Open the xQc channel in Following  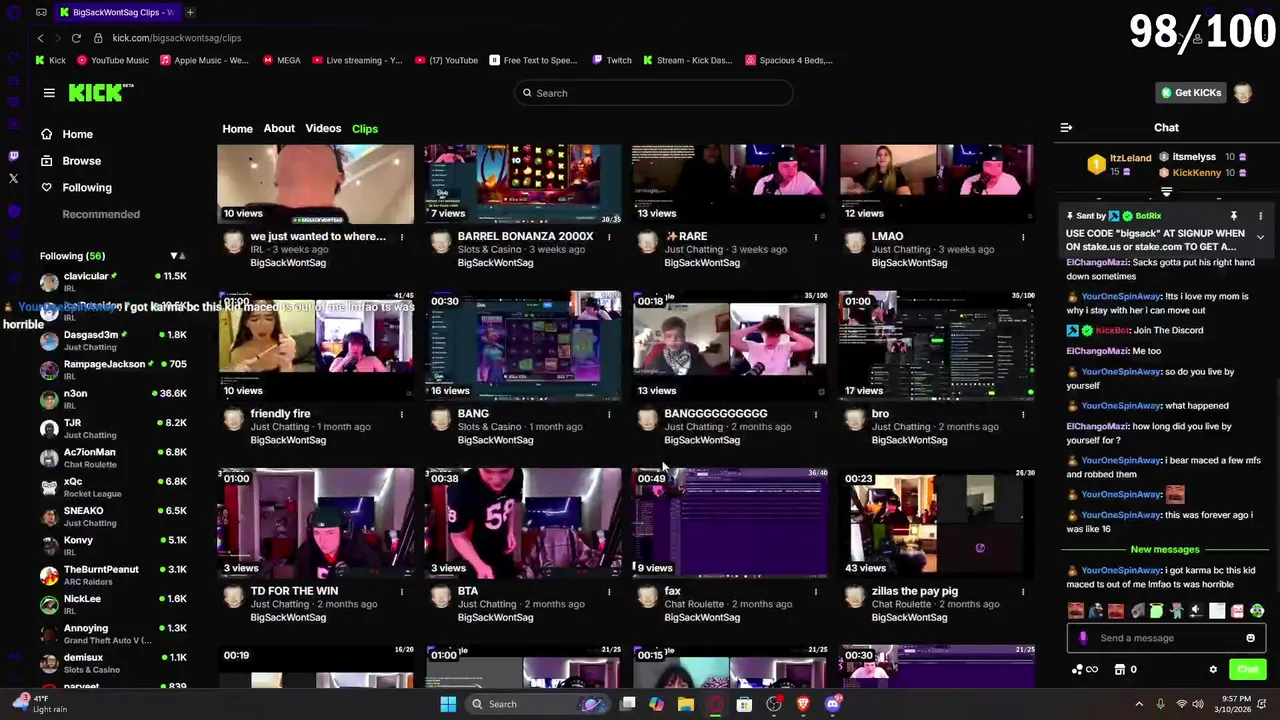[112, 487]
